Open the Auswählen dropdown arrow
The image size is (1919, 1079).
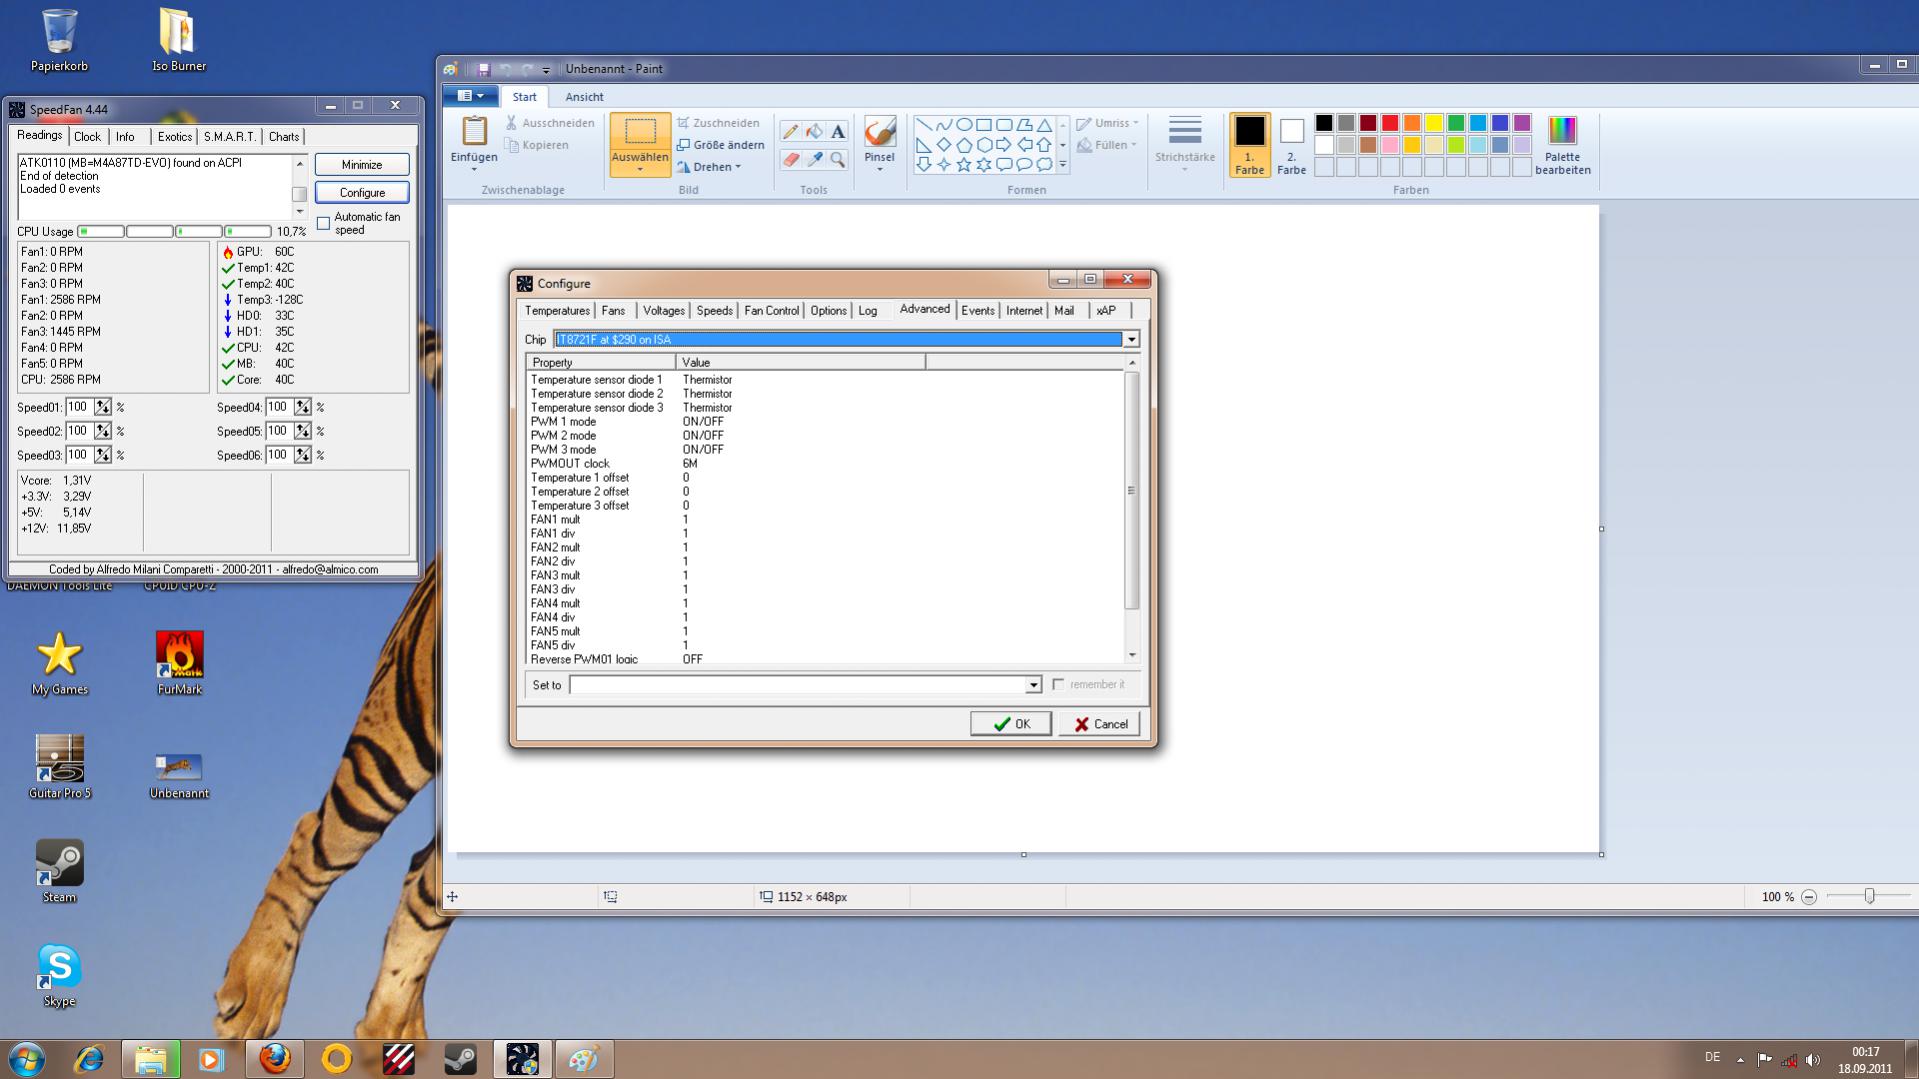coord(640,170)
